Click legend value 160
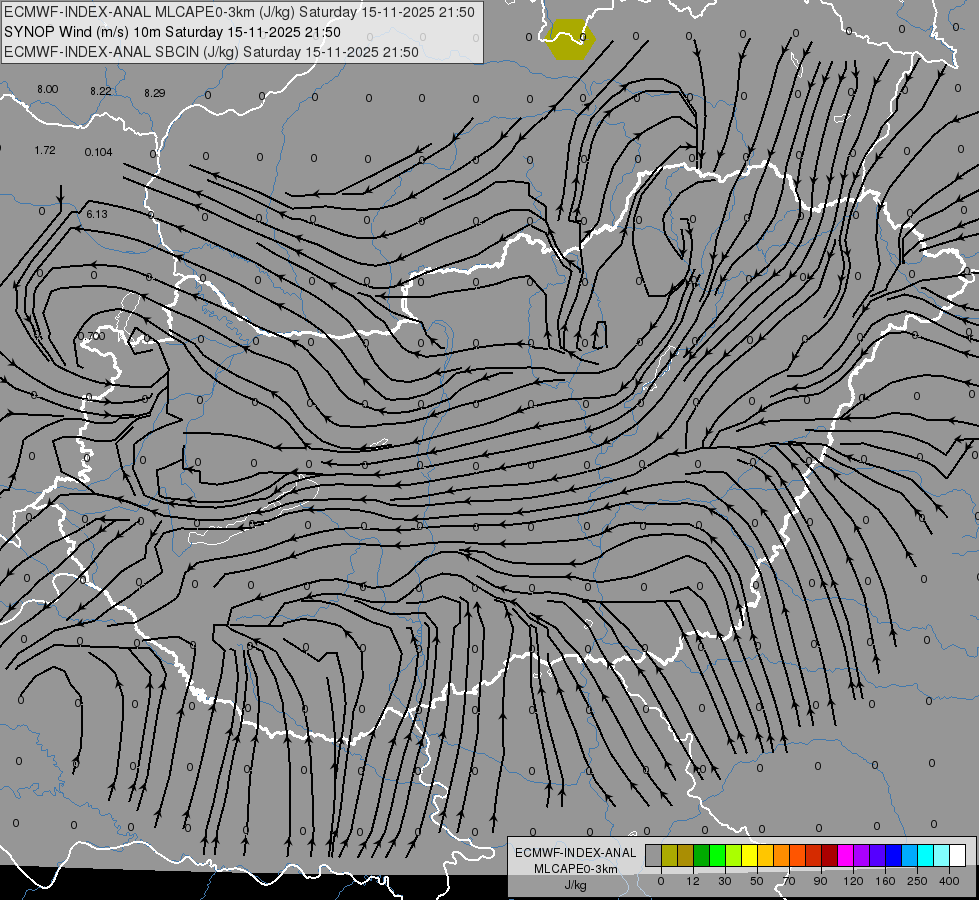This screenshot has width=979, height=900. pos(886,881)
